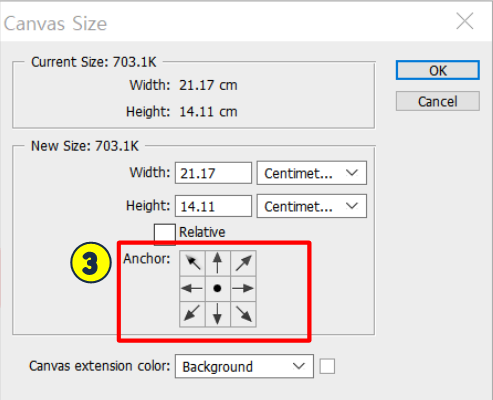493x400 pixels.
Task: Focus the New Size Height field
Action: (x=213, y=206)
